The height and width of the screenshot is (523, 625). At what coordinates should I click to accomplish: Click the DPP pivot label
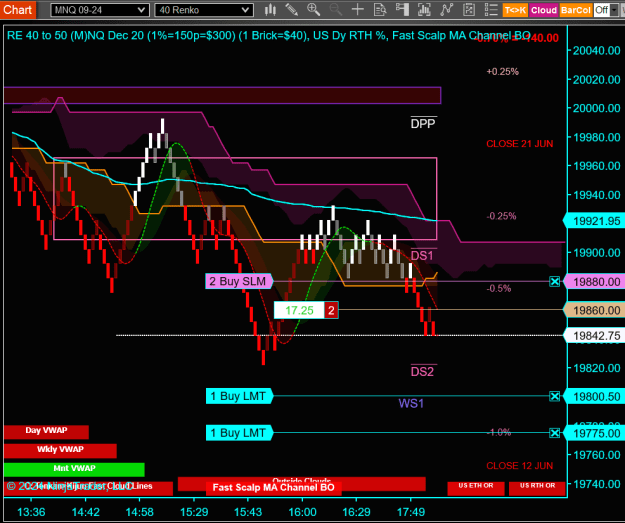[x=423, y=124]
